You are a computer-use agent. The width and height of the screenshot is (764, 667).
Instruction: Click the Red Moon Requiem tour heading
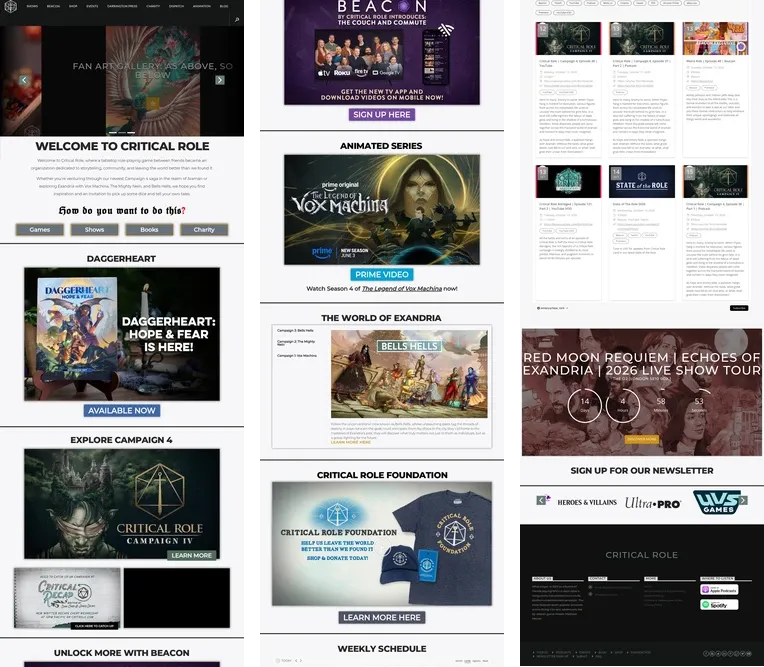click(x=642, y=363)
